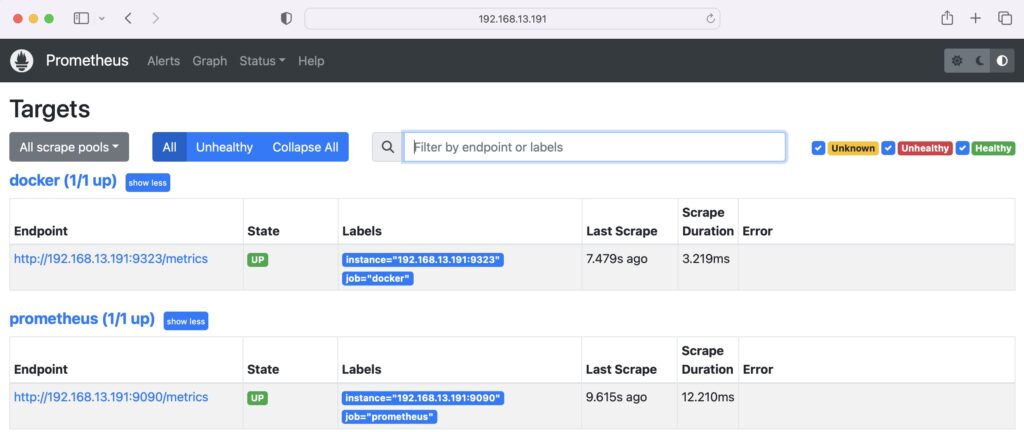Click the red Unhealthy badge
1024x432 pixels.
(x=925, y=148)
